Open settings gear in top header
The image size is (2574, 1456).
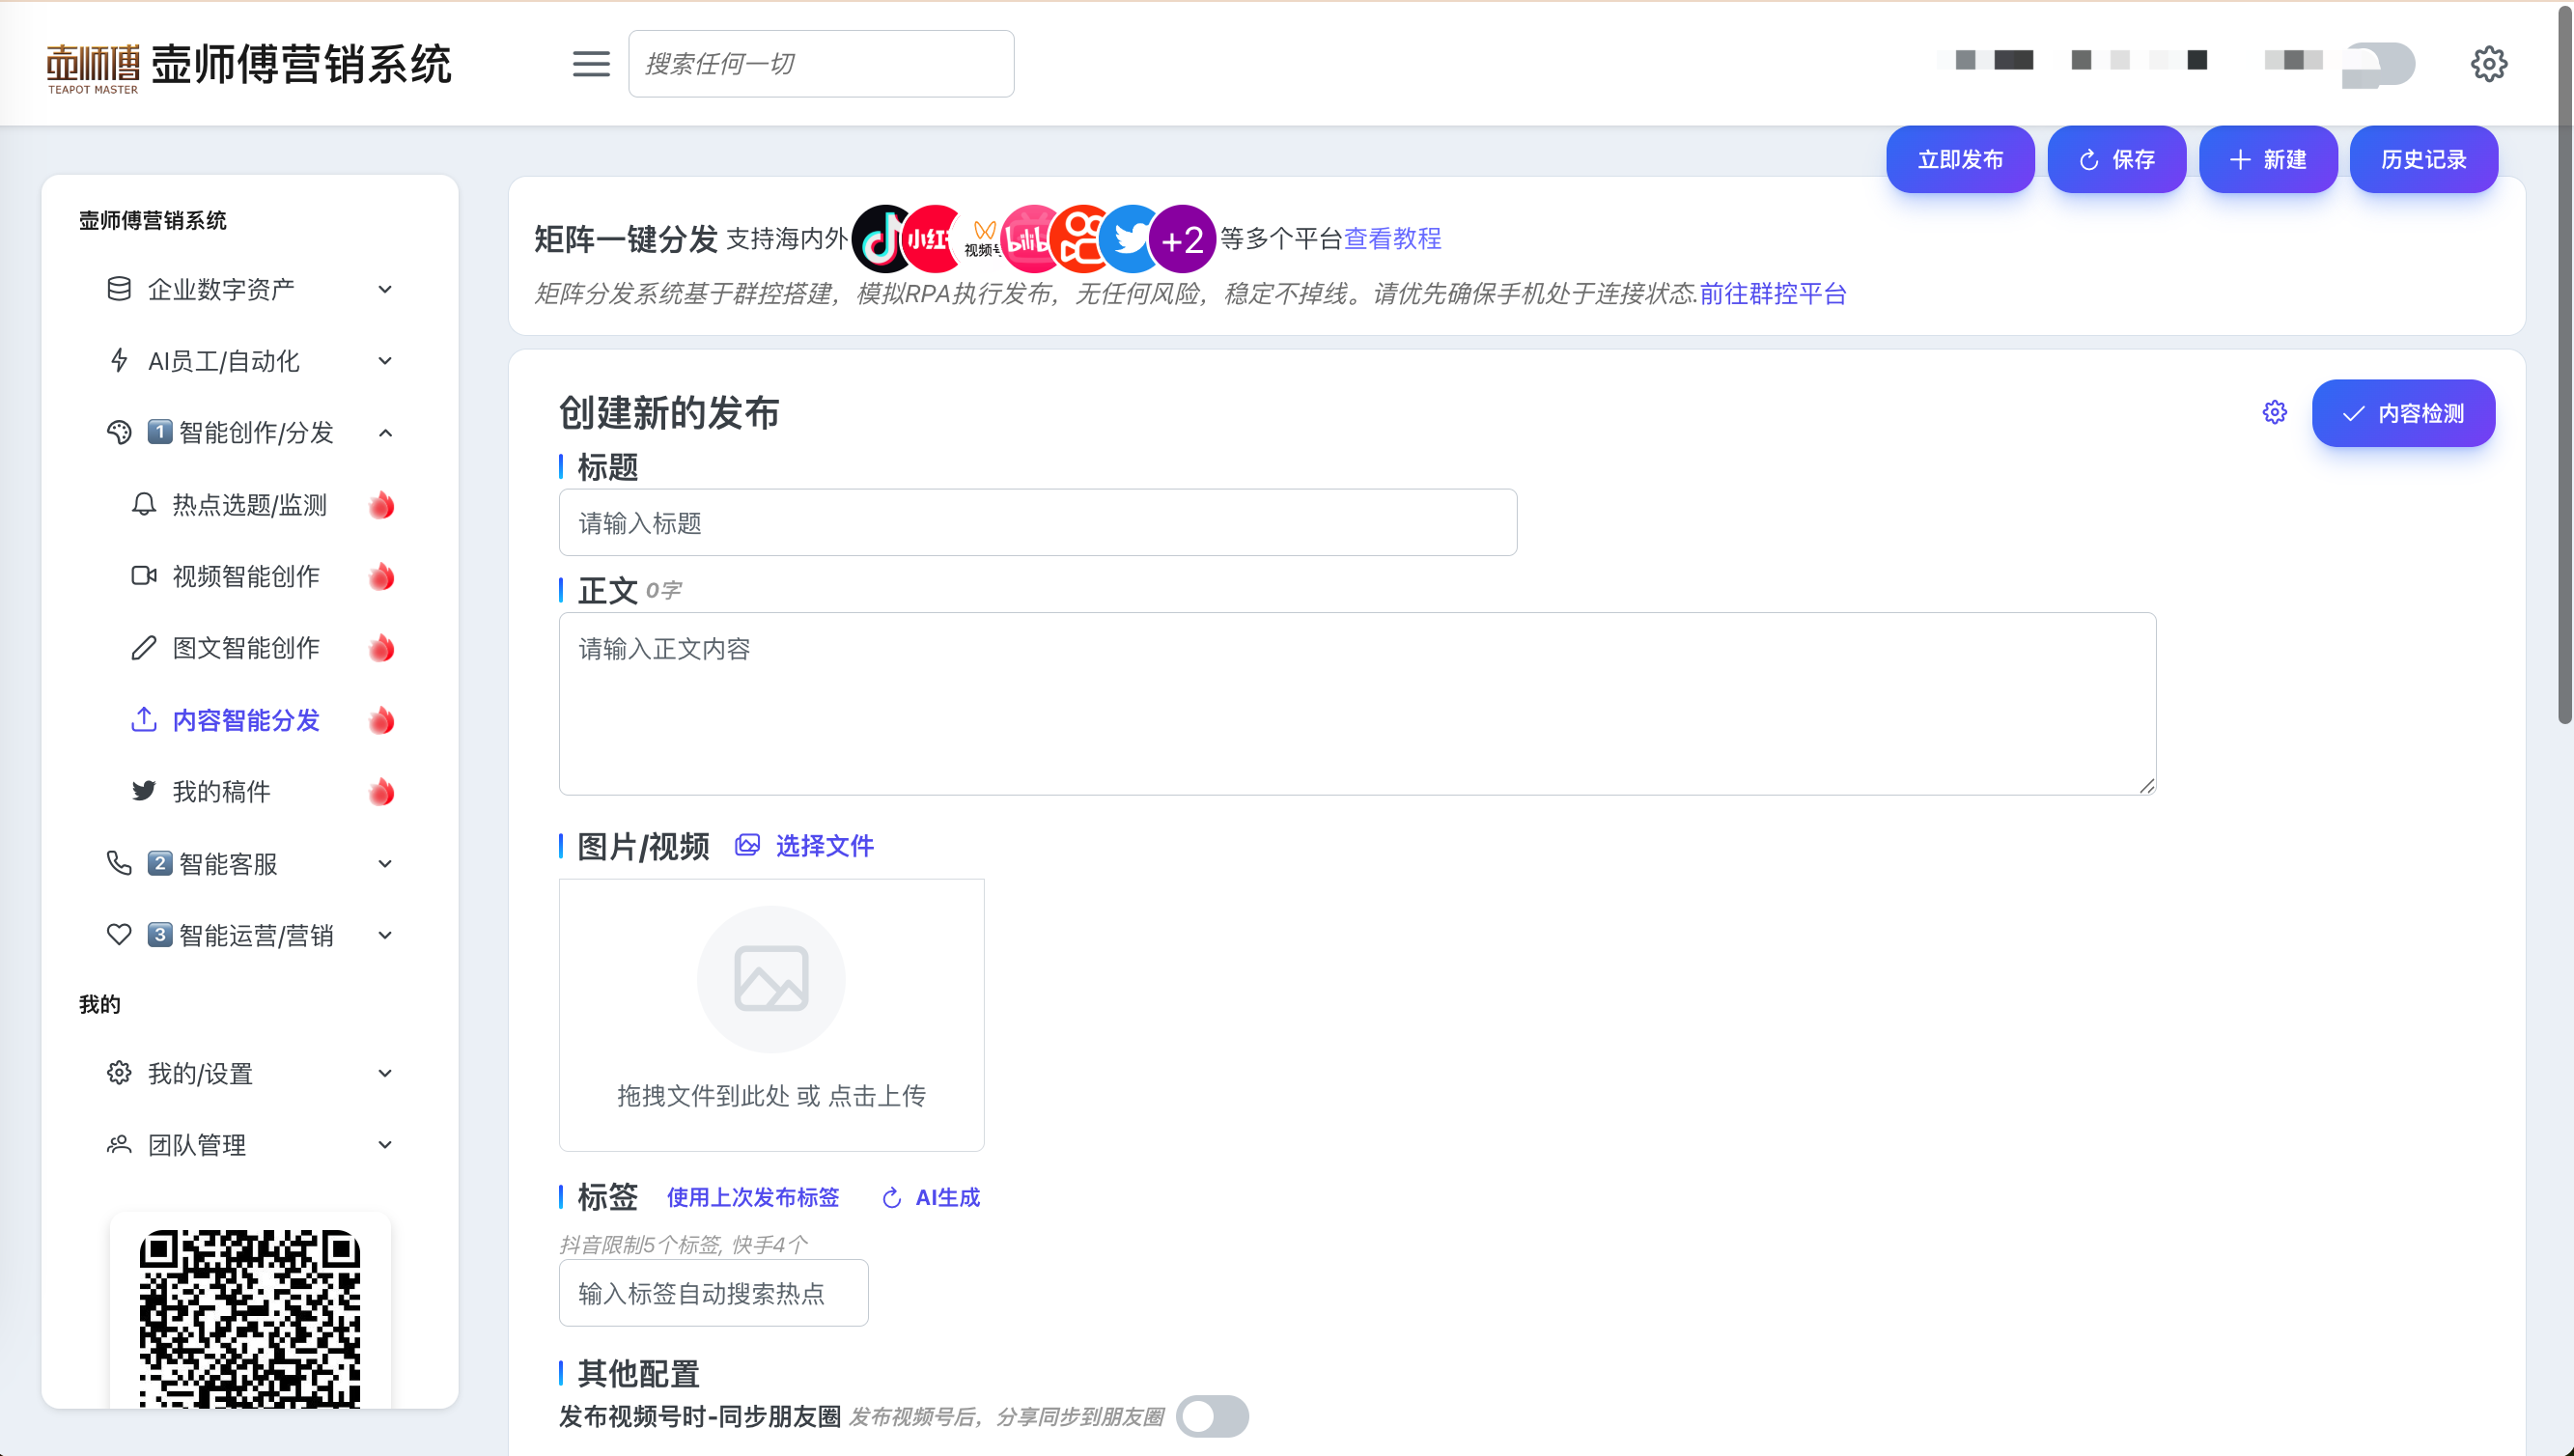point(2488,64)
